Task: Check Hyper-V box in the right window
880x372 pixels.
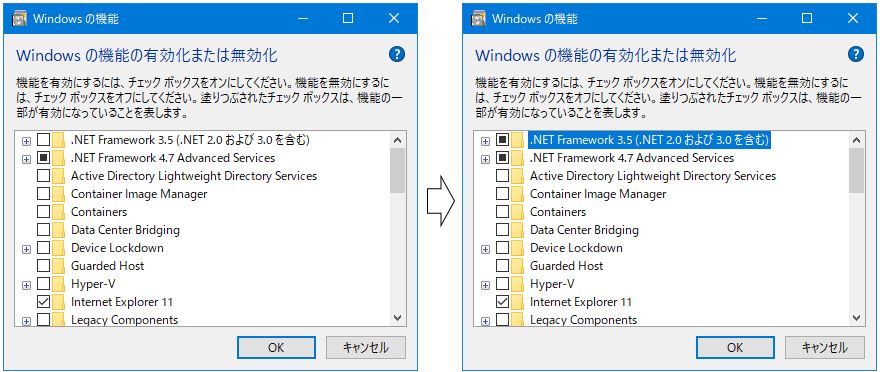Action: point(502,284)
